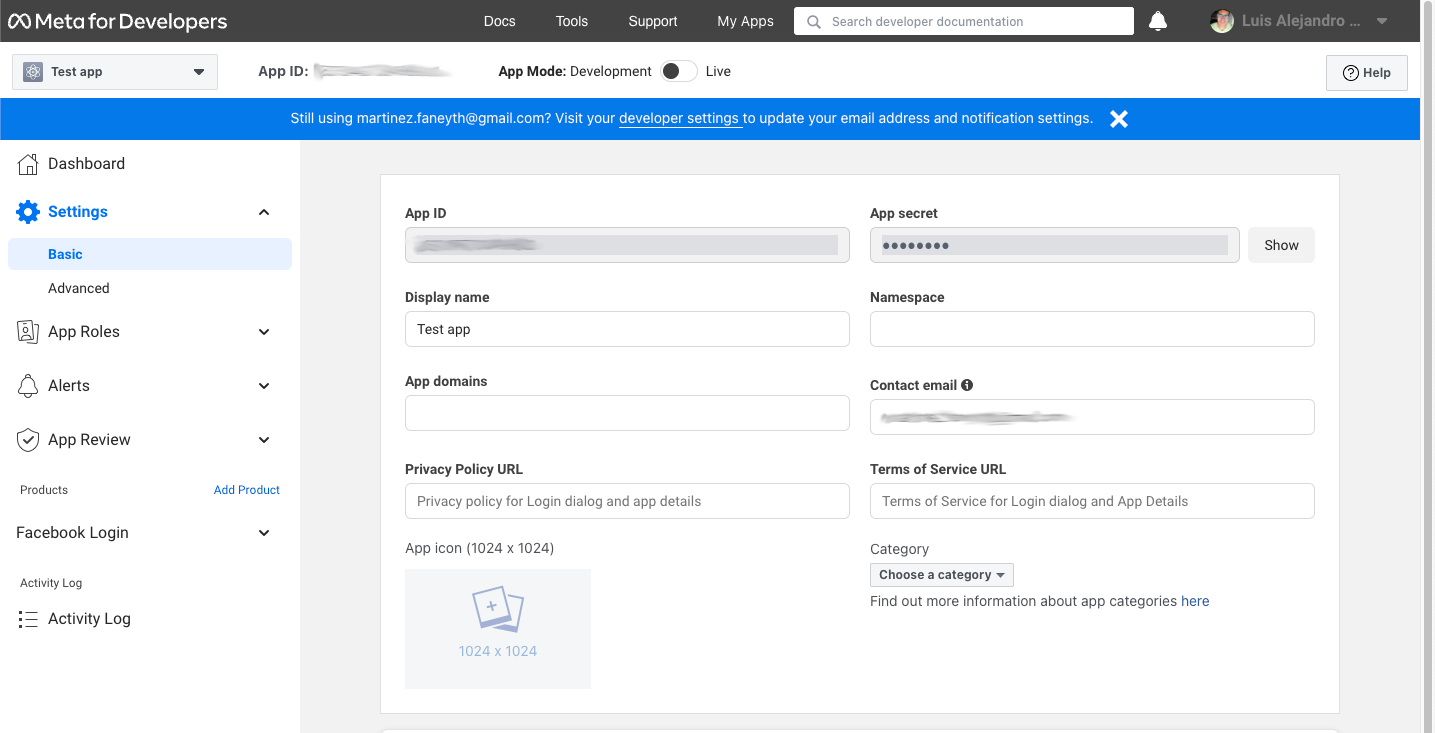Click the Dashboard house icon
The image size is (1435, 733).
28,164
